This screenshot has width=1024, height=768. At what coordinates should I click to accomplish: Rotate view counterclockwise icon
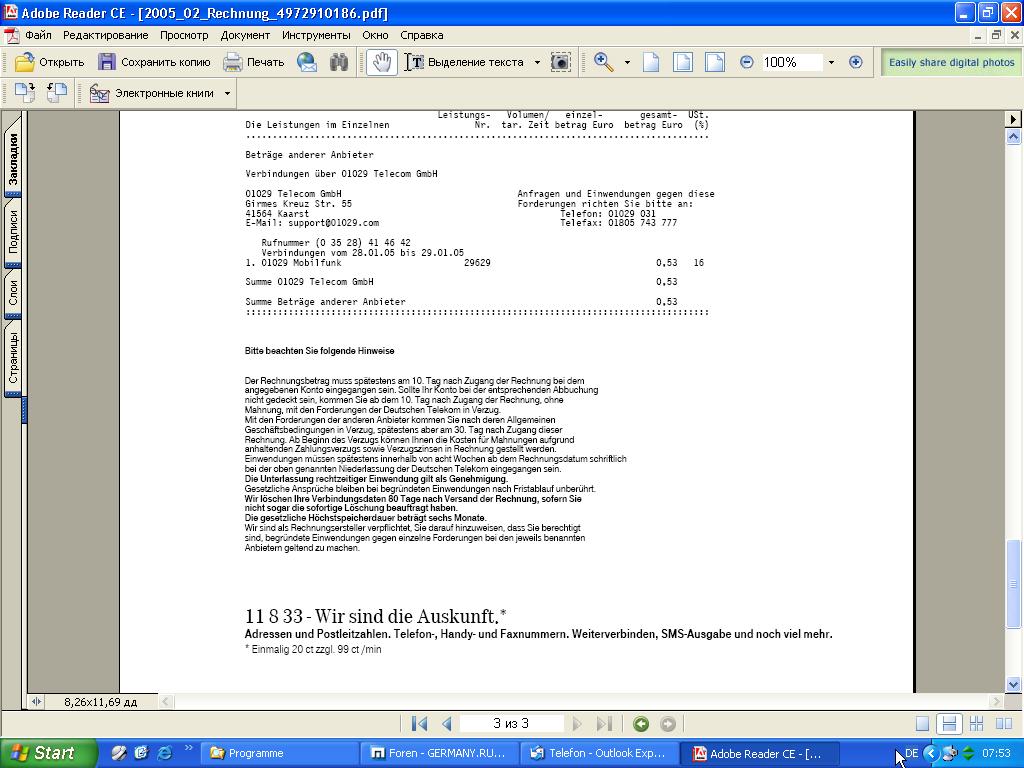[x=57, y=93]
